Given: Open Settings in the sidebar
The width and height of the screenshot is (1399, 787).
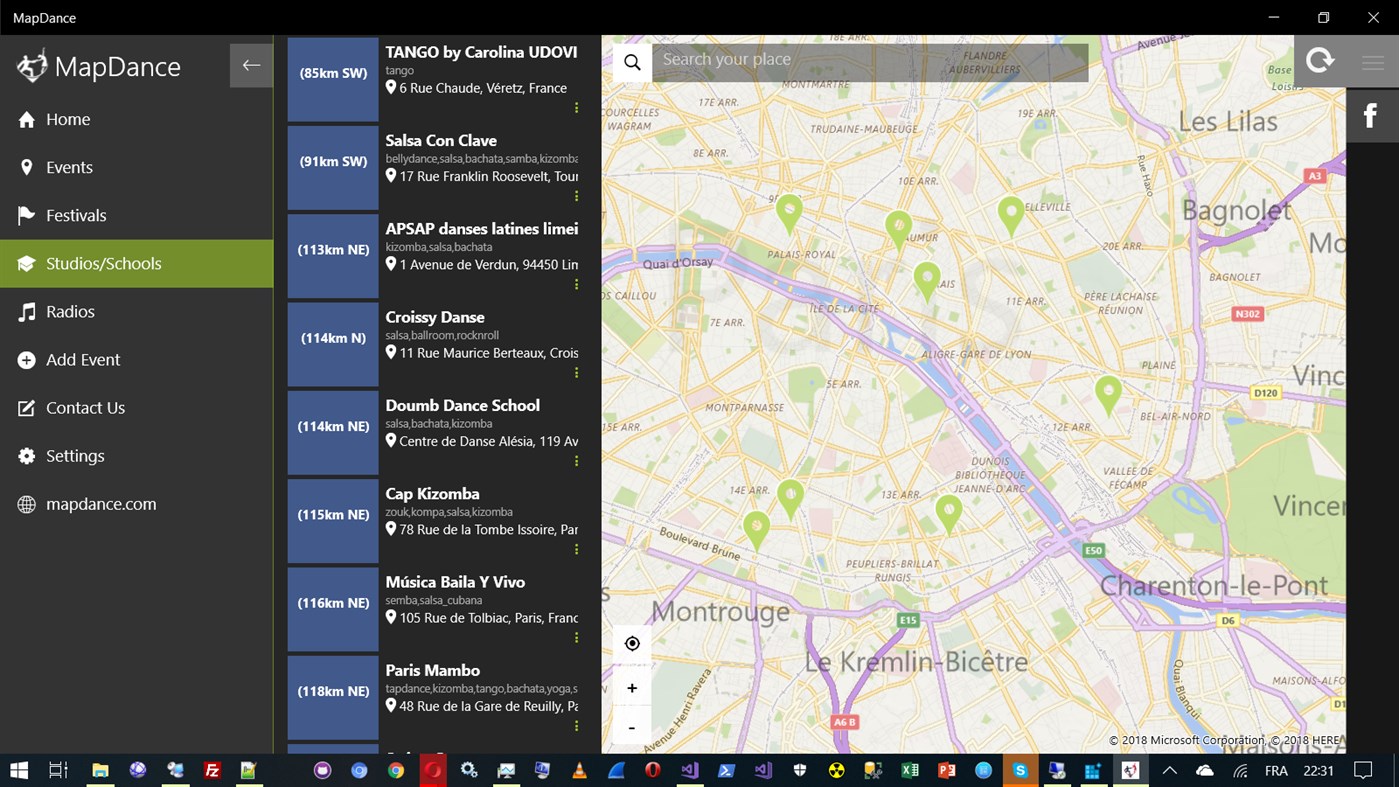Looking at the screenshot, I should (137, 456).
